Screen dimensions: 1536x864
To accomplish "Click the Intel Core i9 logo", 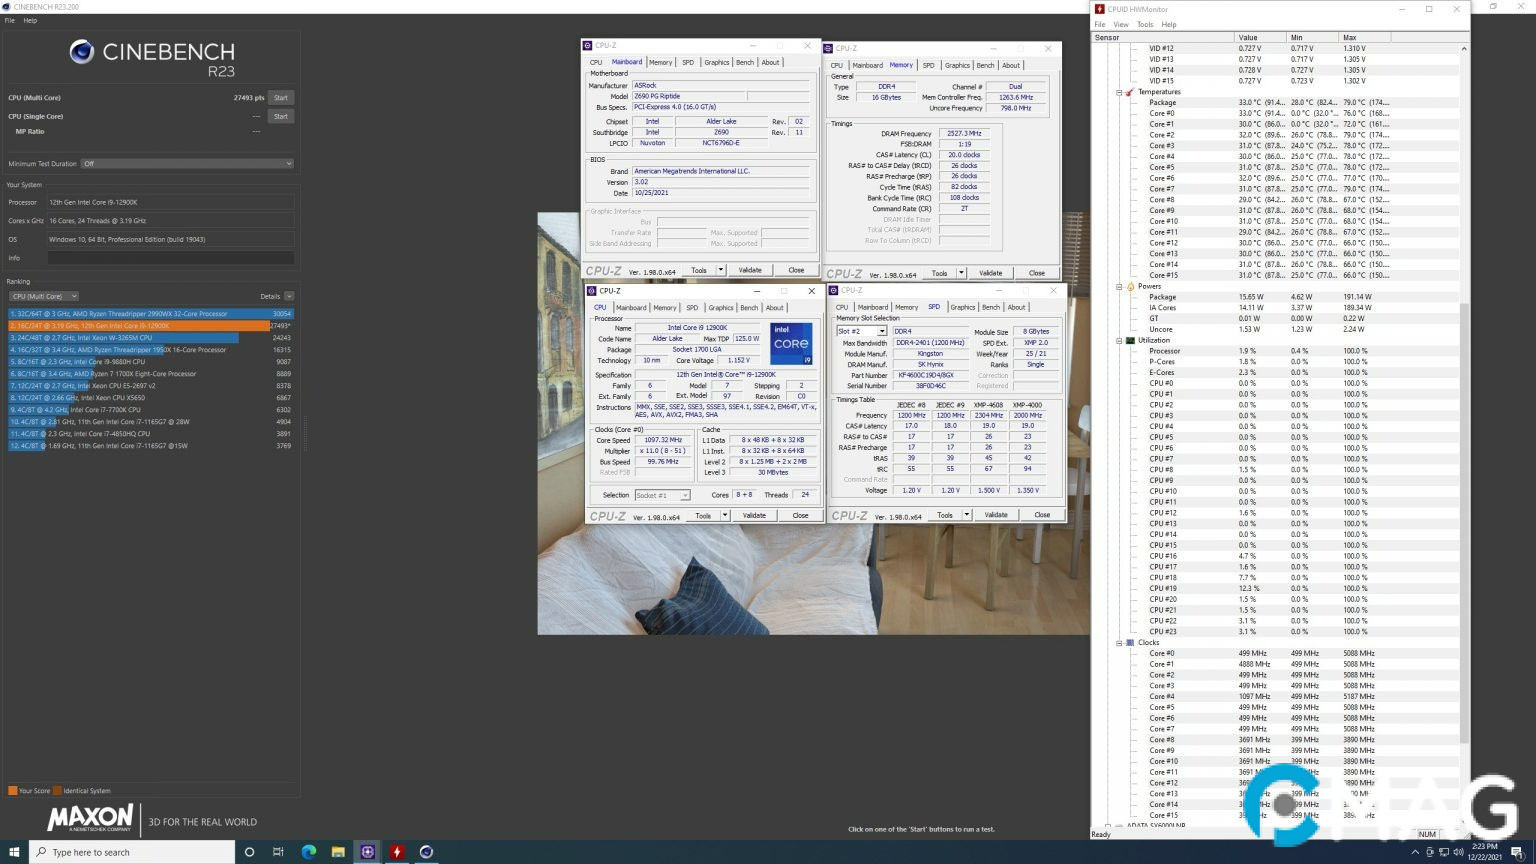I will (x=791, y=343).
